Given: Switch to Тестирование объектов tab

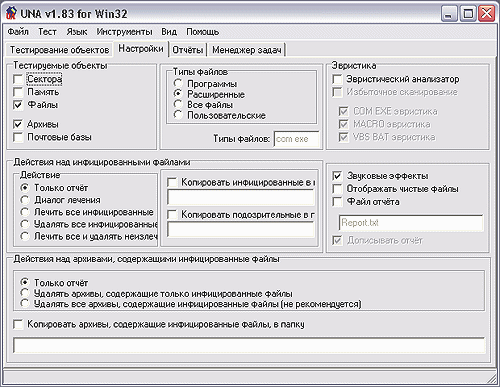Looking at the screenshot, I should tap(59, 50).
